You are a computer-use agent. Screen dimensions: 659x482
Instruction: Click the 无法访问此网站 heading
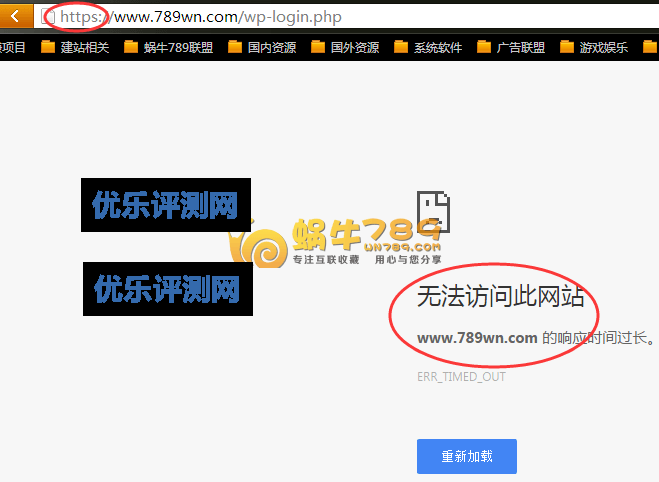coord(500,296)
